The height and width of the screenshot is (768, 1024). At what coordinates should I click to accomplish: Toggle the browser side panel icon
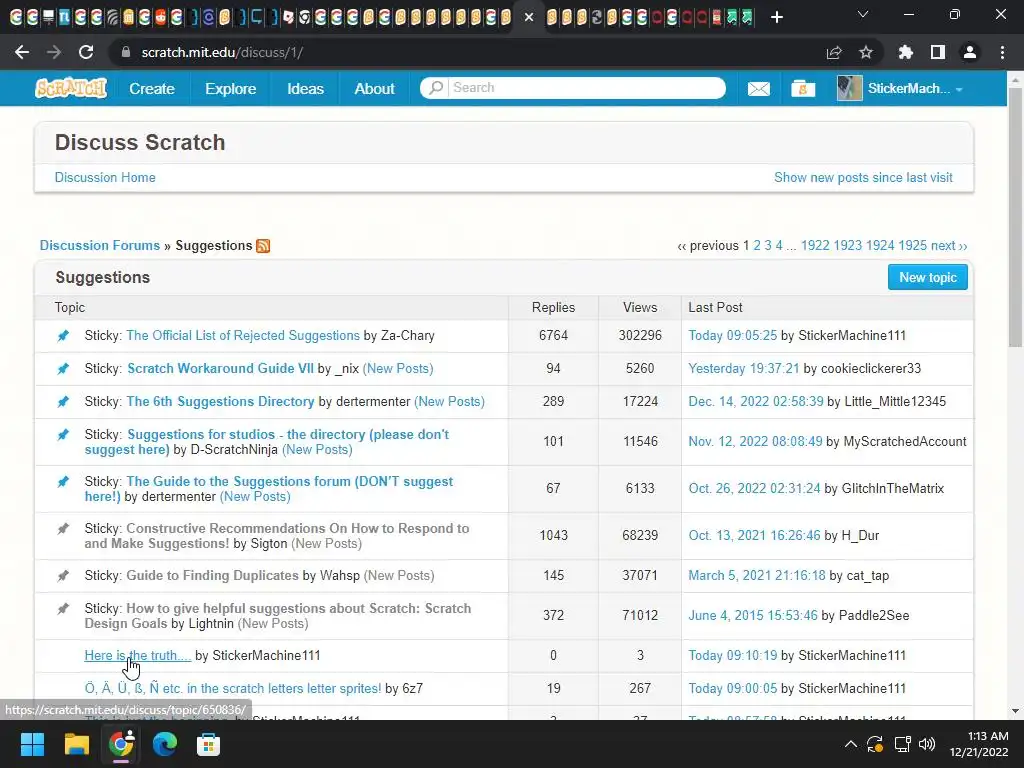coord(938,52)
